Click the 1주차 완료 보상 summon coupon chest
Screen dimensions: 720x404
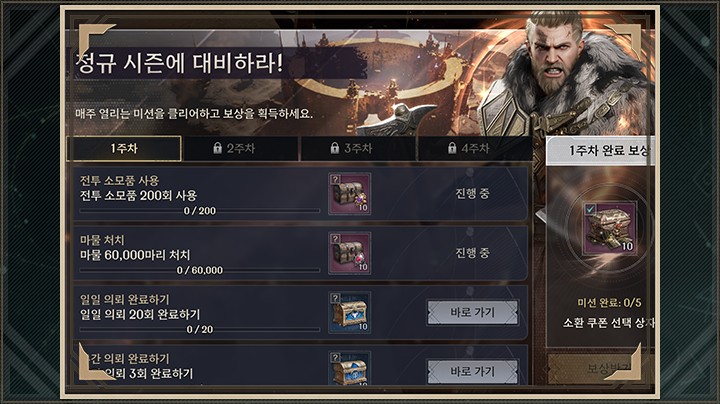coord(610,228)
